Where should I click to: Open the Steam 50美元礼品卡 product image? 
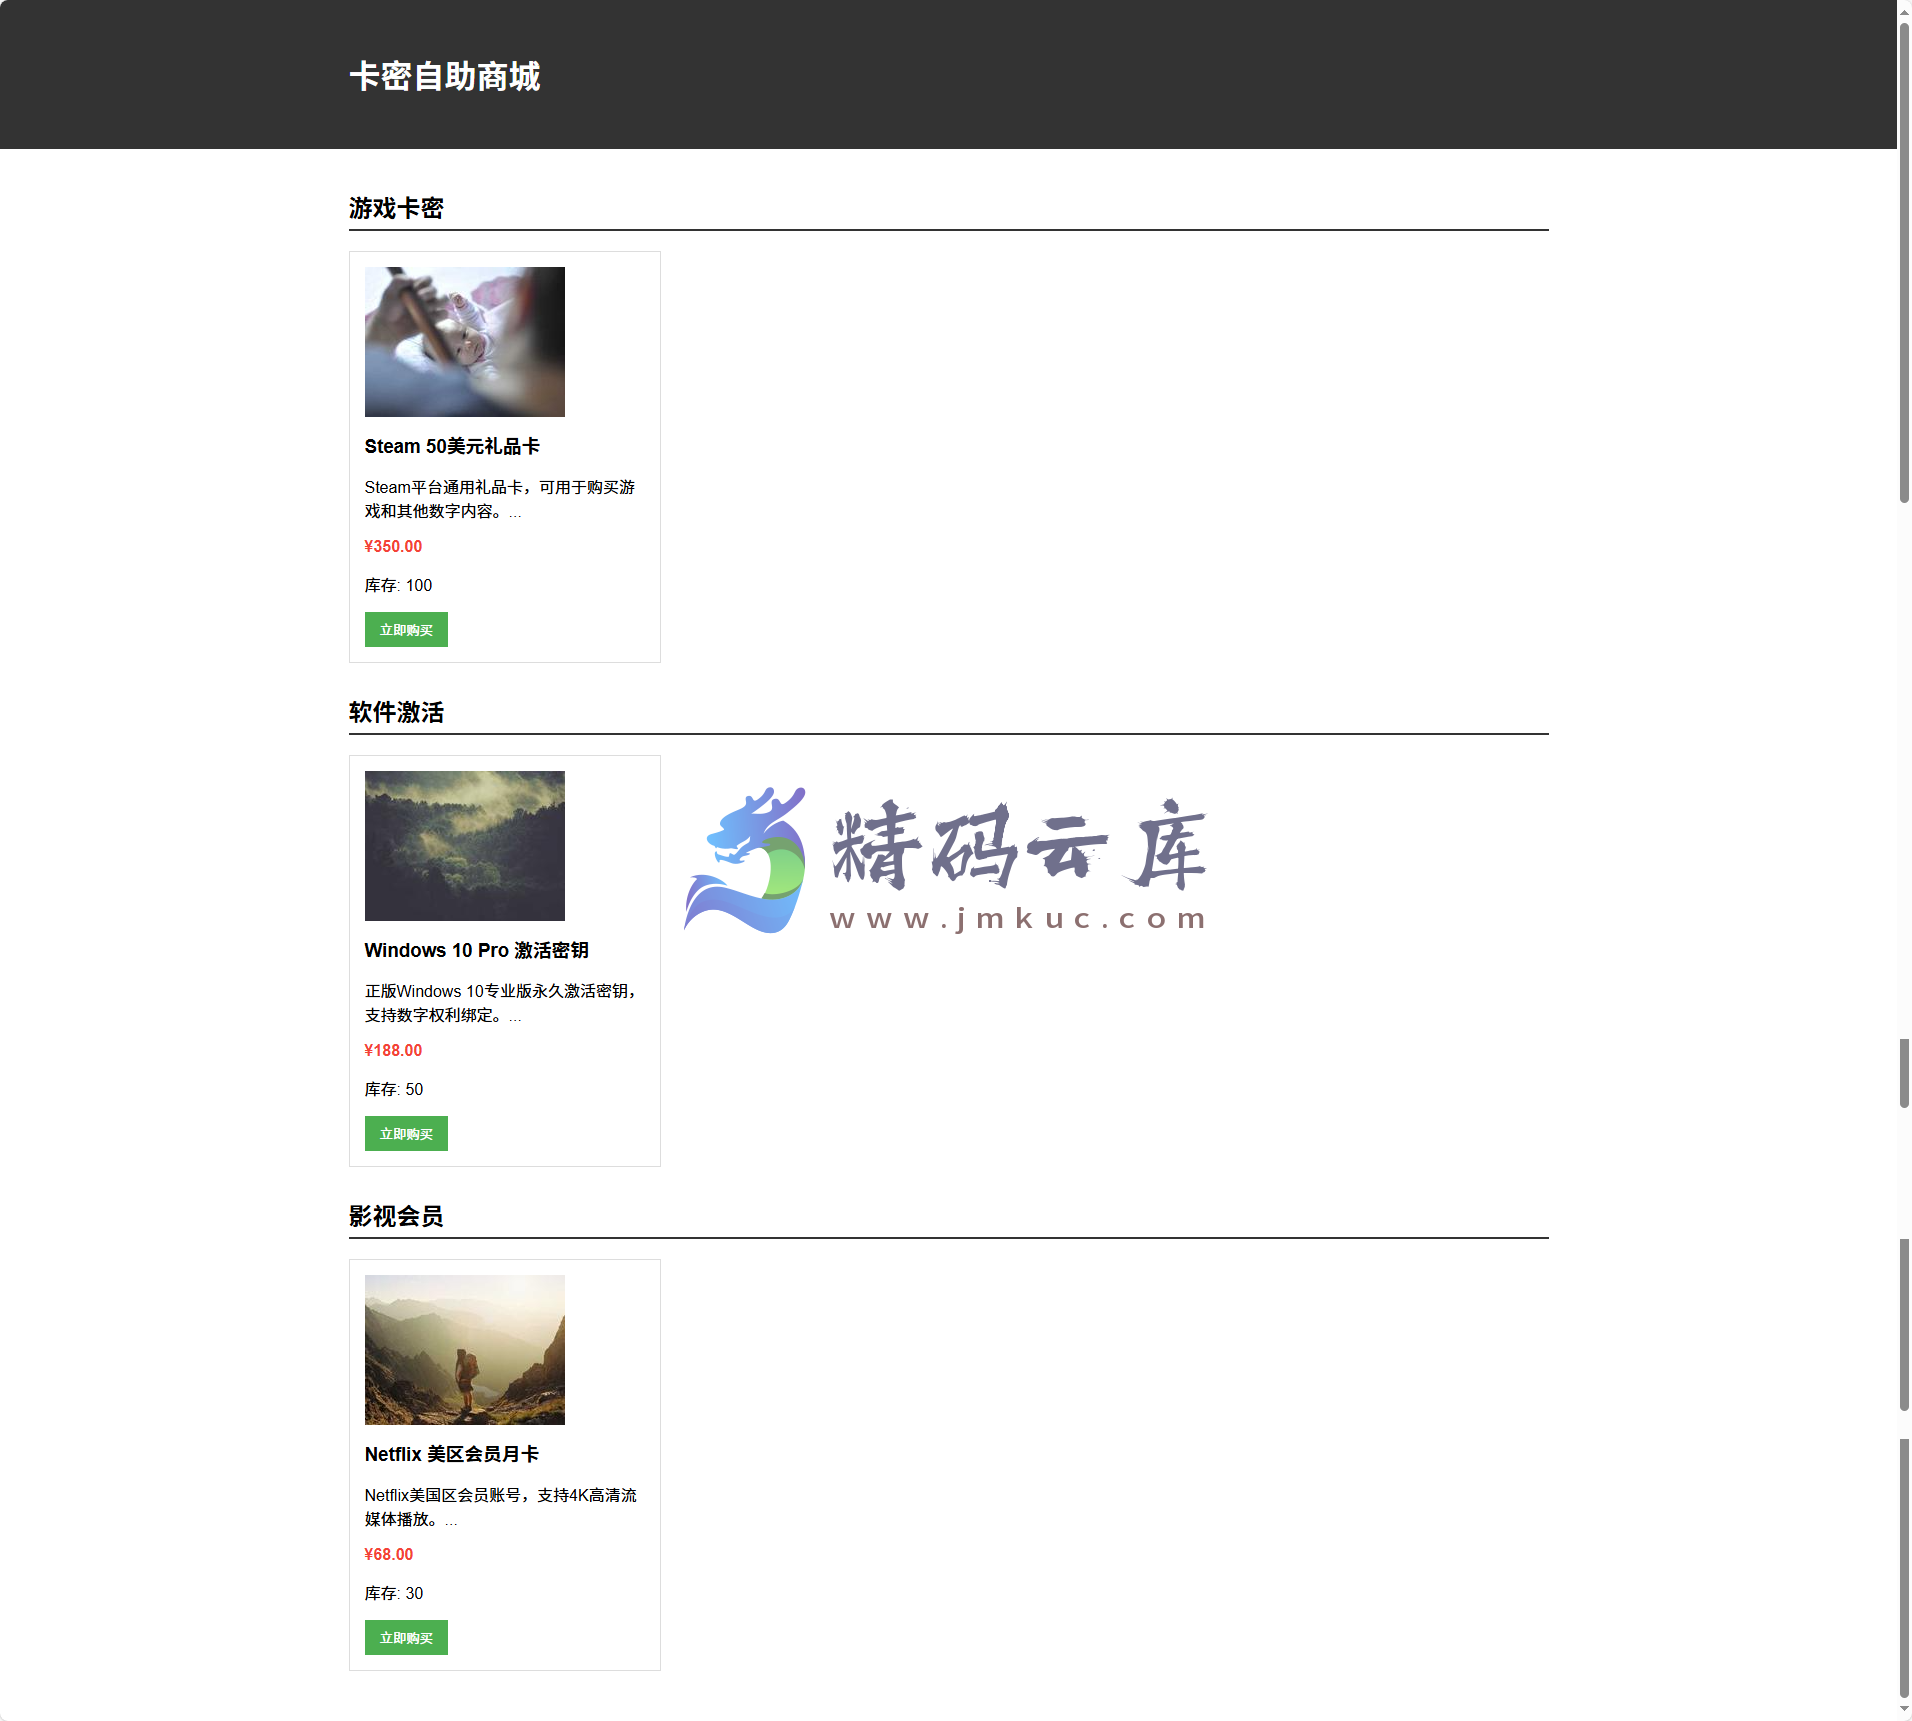pos(465,342)
